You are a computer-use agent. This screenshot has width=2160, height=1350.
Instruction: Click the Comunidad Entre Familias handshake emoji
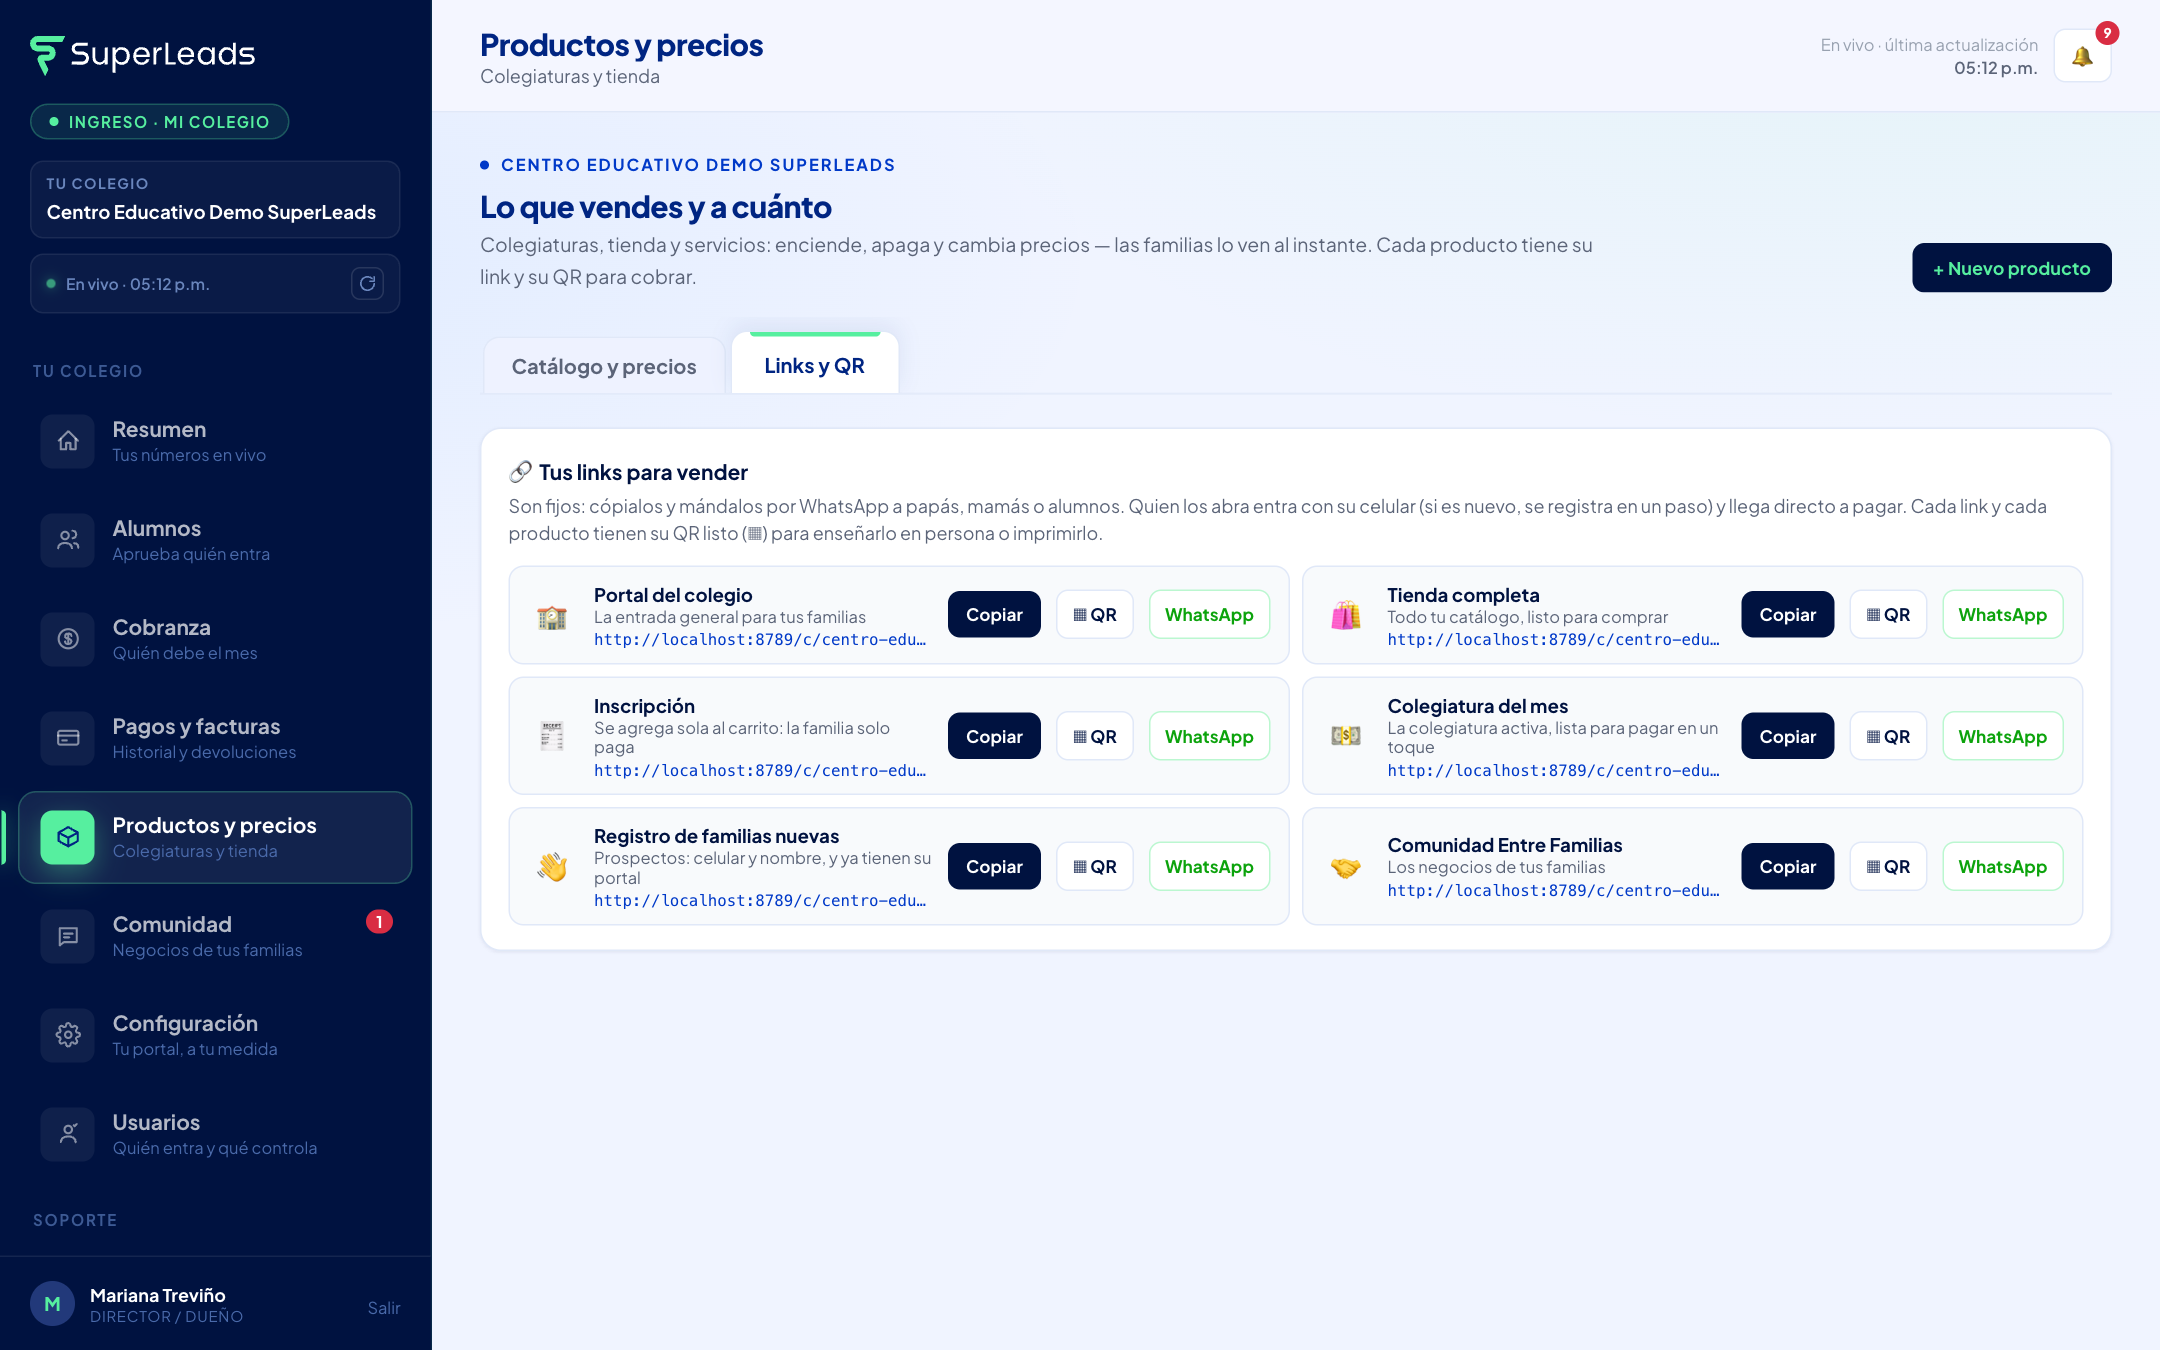tap(1346, 867)
